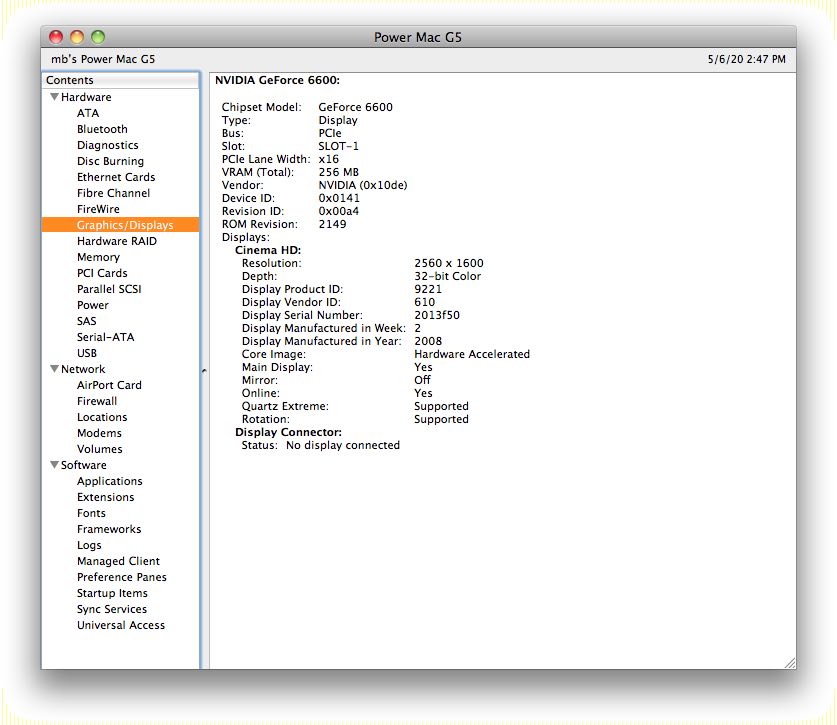Click the sidebar split divider handle

pyautogui.click(x=204, y=371)
